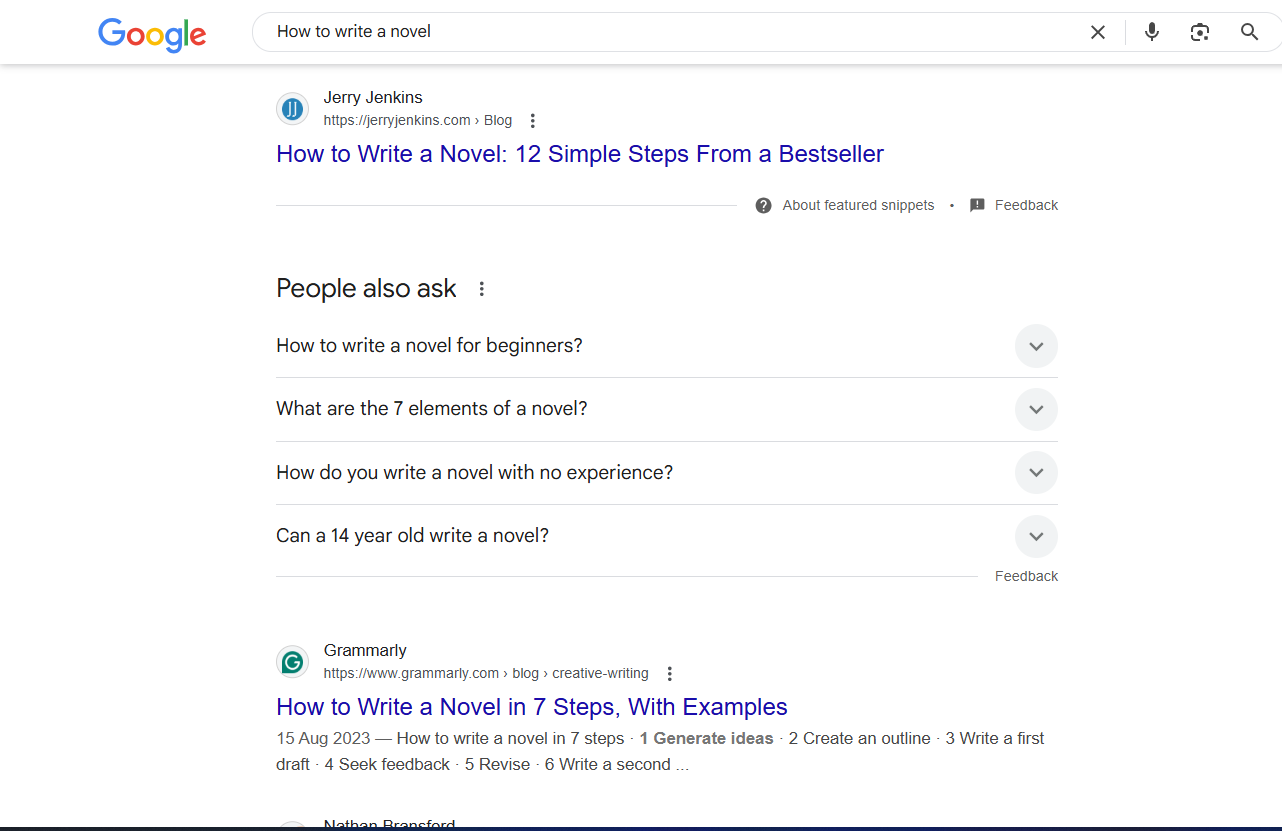Open the Grammarly result's three-dot menu

point(669,673)
